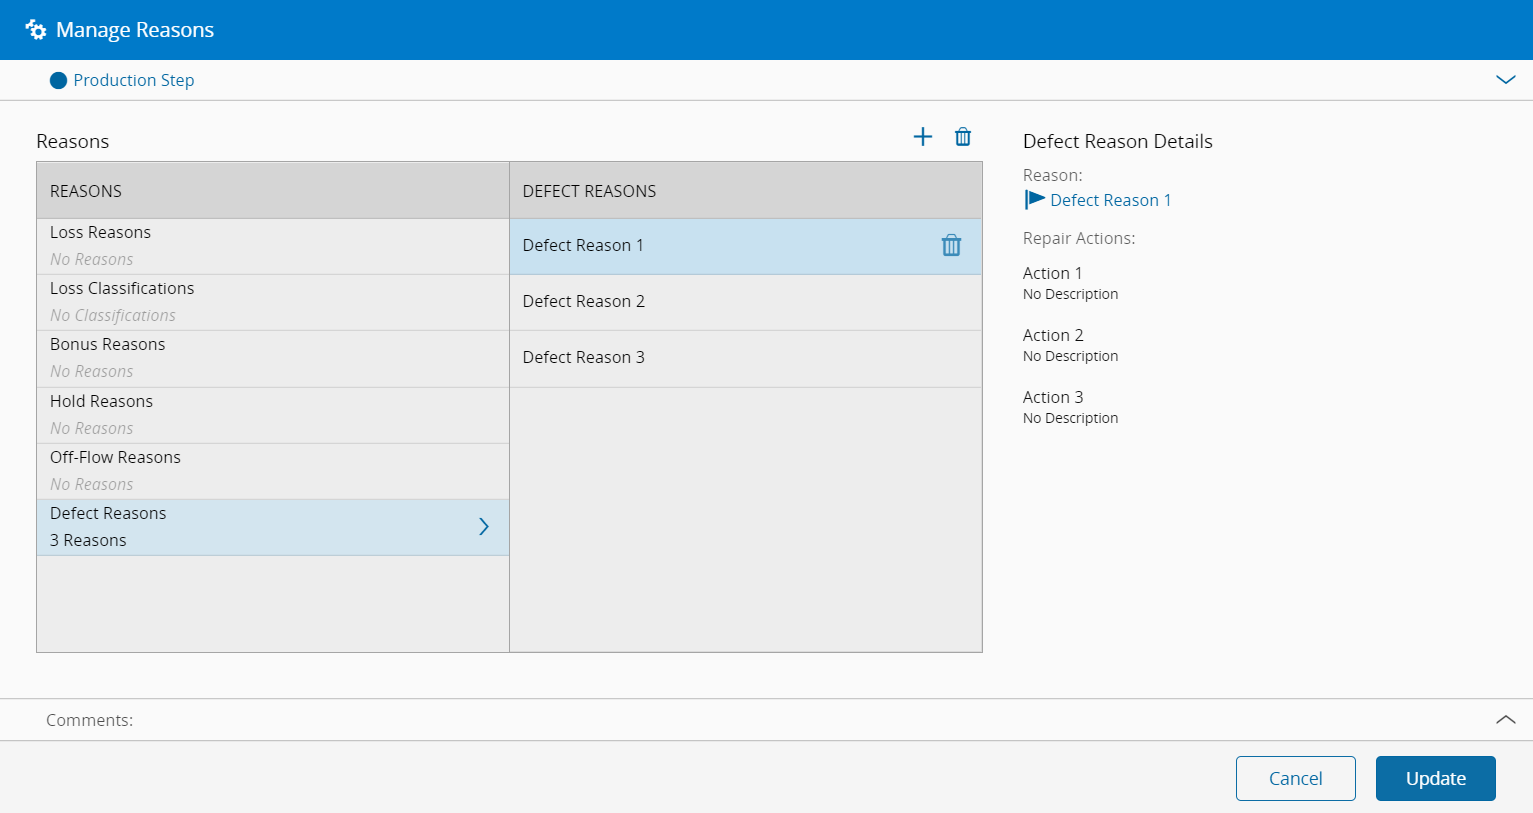The width and height of the screenshot is (1533, 813).
Task: Select Off-Flow Reasons category
Action: [272, 471]
